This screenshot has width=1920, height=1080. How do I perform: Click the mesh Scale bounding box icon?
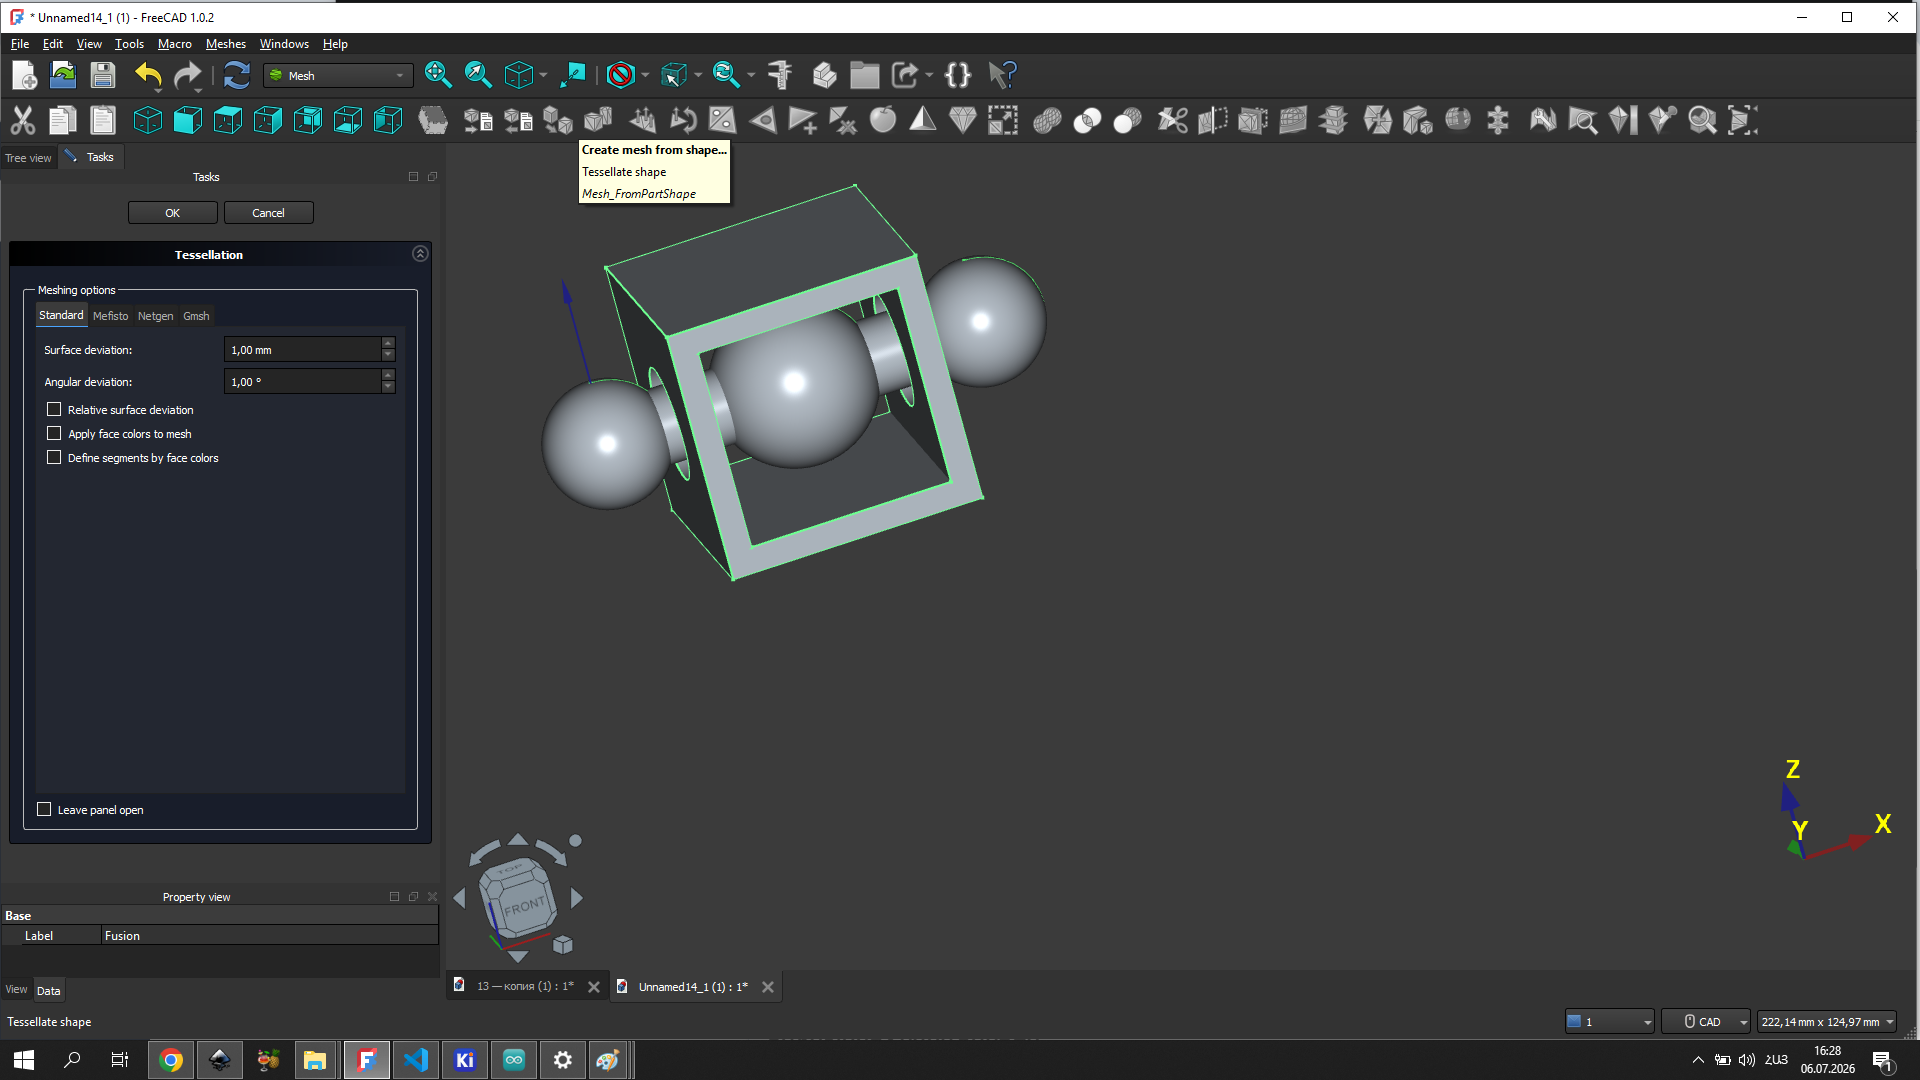coord(1002,120)
